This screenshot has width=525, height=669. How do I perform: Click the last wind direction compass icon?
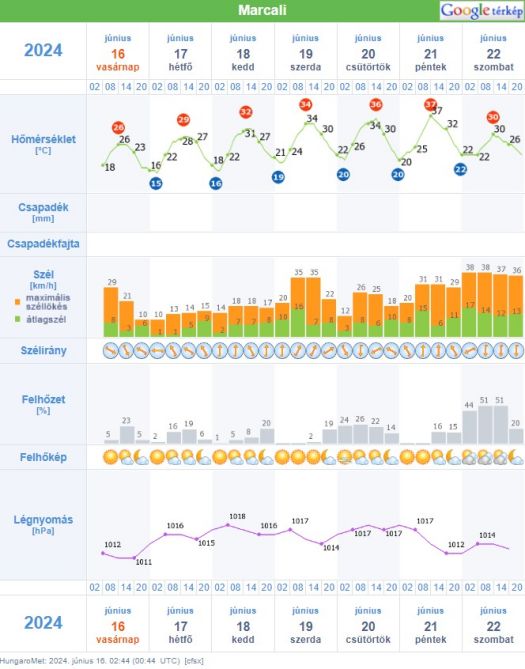(x=517, y=351)
